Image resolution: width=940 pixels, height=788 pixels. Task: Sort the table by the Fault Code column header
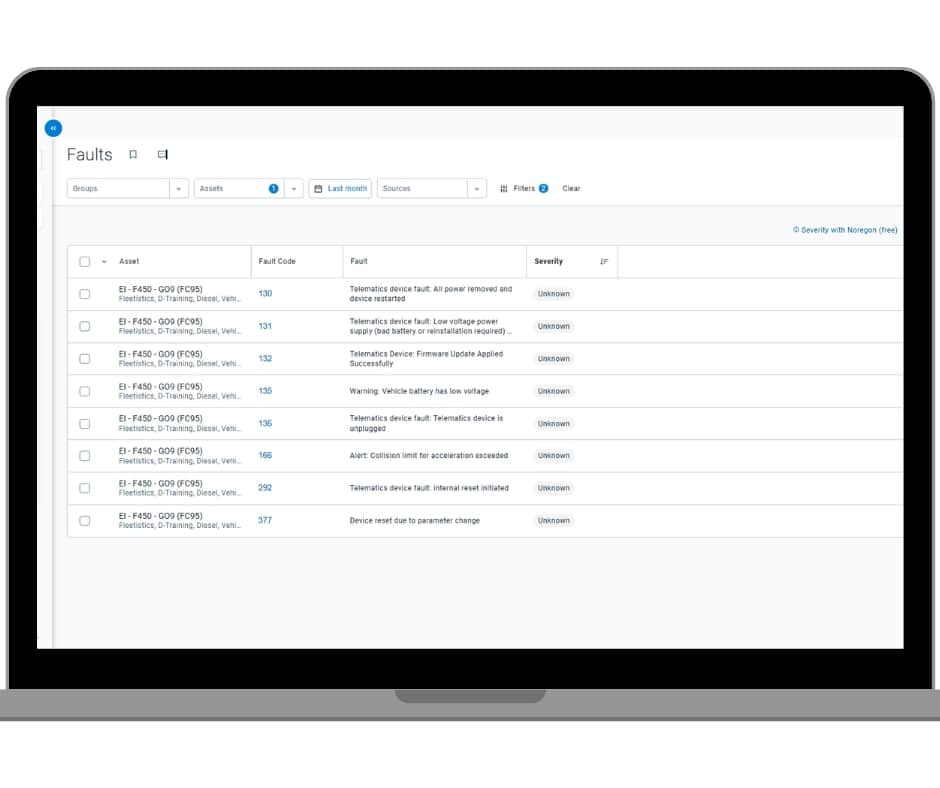(x=276, y=262)
